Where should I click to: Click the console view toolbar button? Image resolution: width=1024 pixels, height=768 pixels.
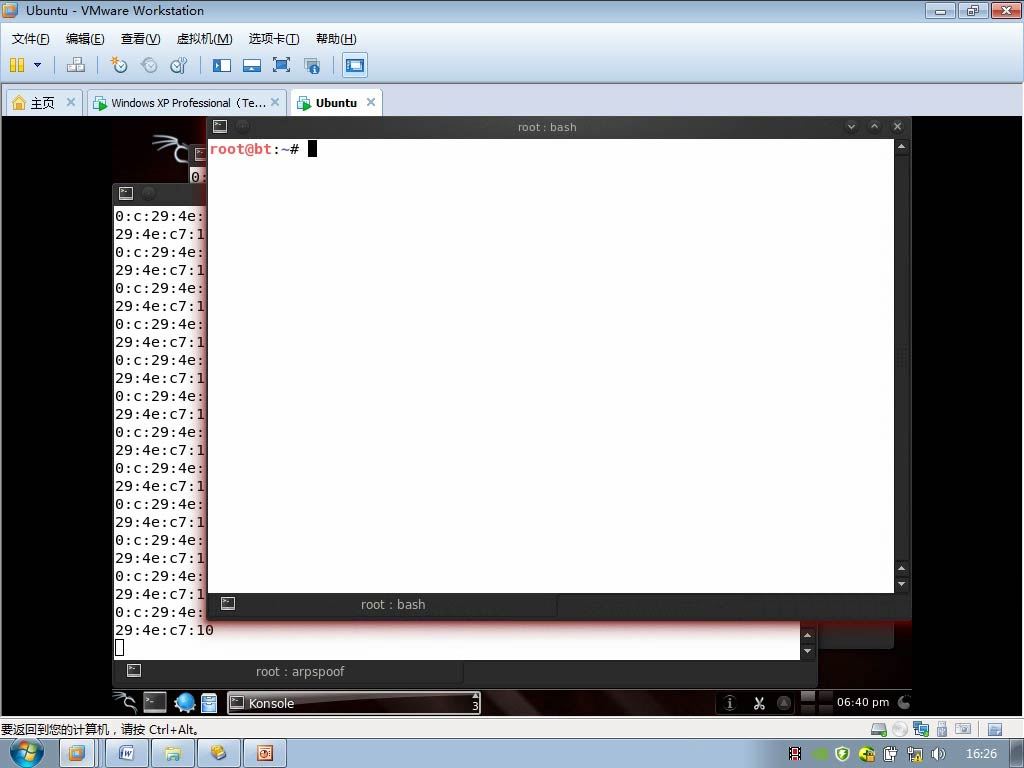[x=355, y=65]
